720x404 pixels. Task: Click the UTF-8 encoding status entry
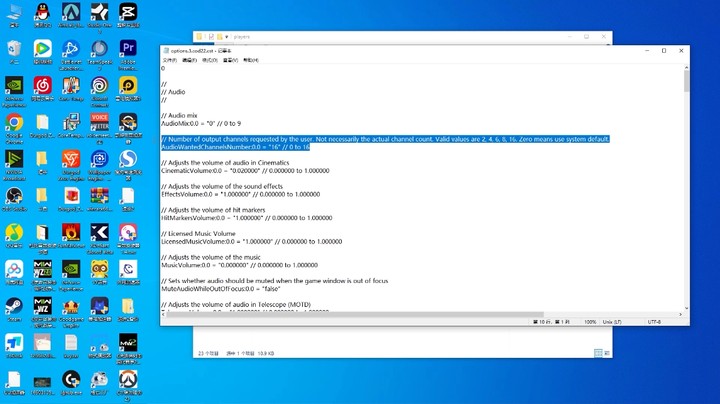tap(654, 322)
